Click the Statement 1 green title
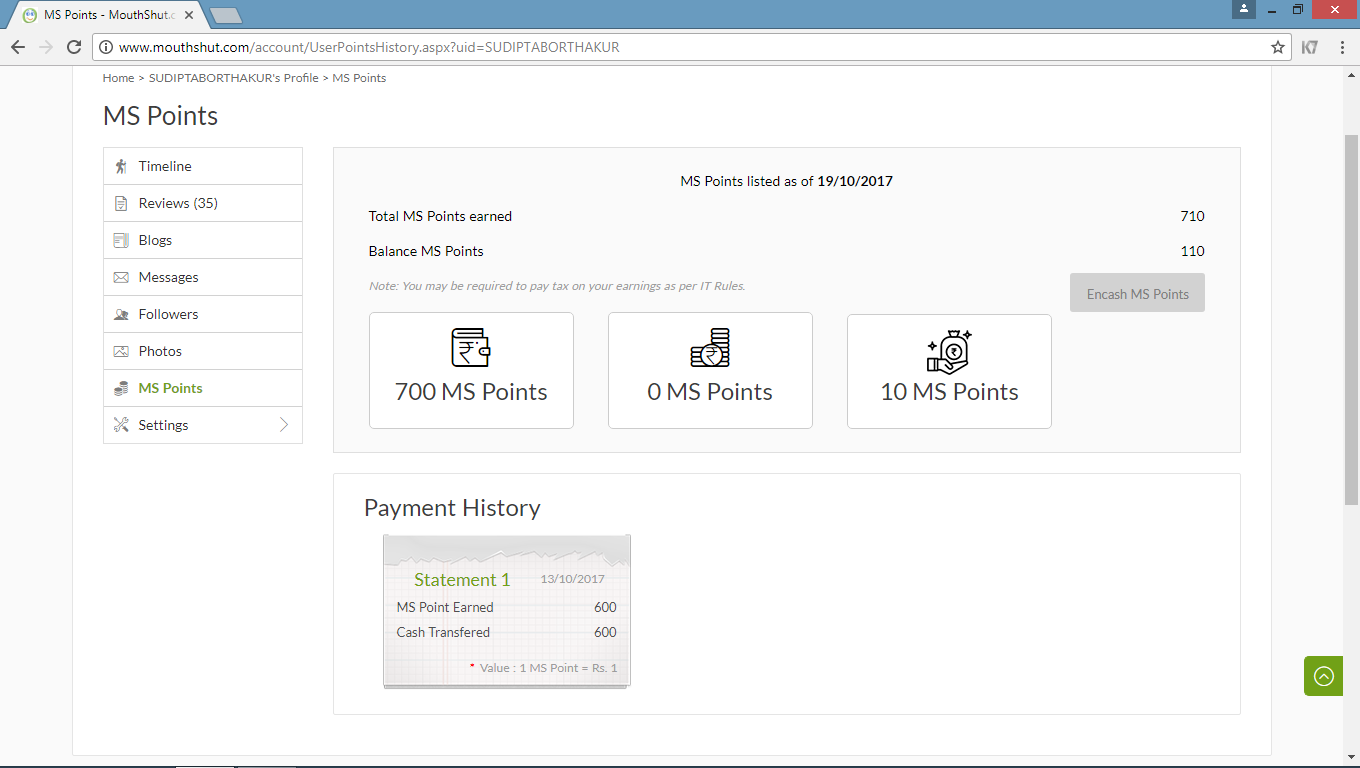This screenshot has height=768, width=1360. [x=462, y=580]
